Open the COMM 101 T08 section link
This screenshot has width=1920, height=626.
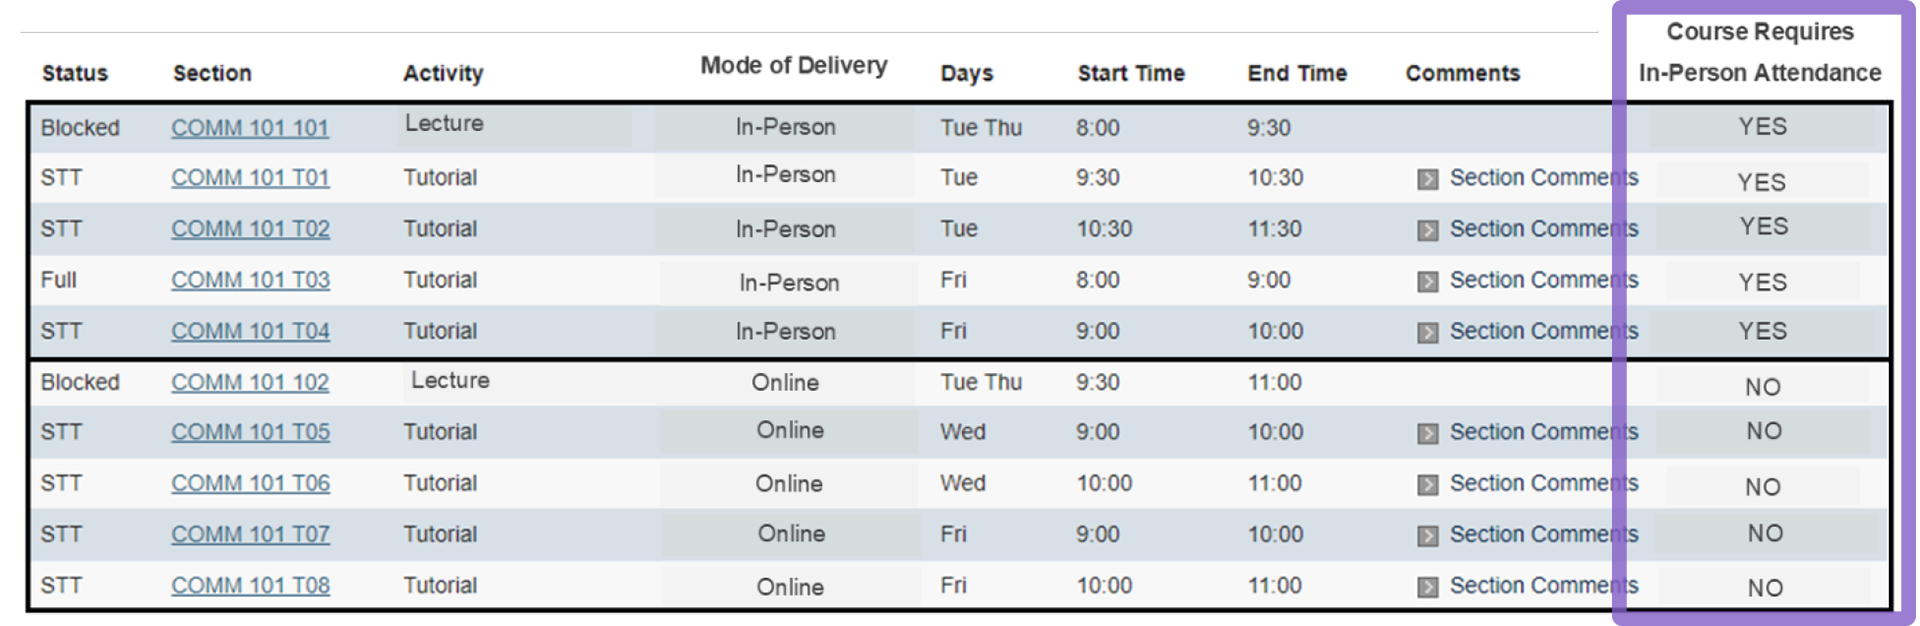coord(250,585)
